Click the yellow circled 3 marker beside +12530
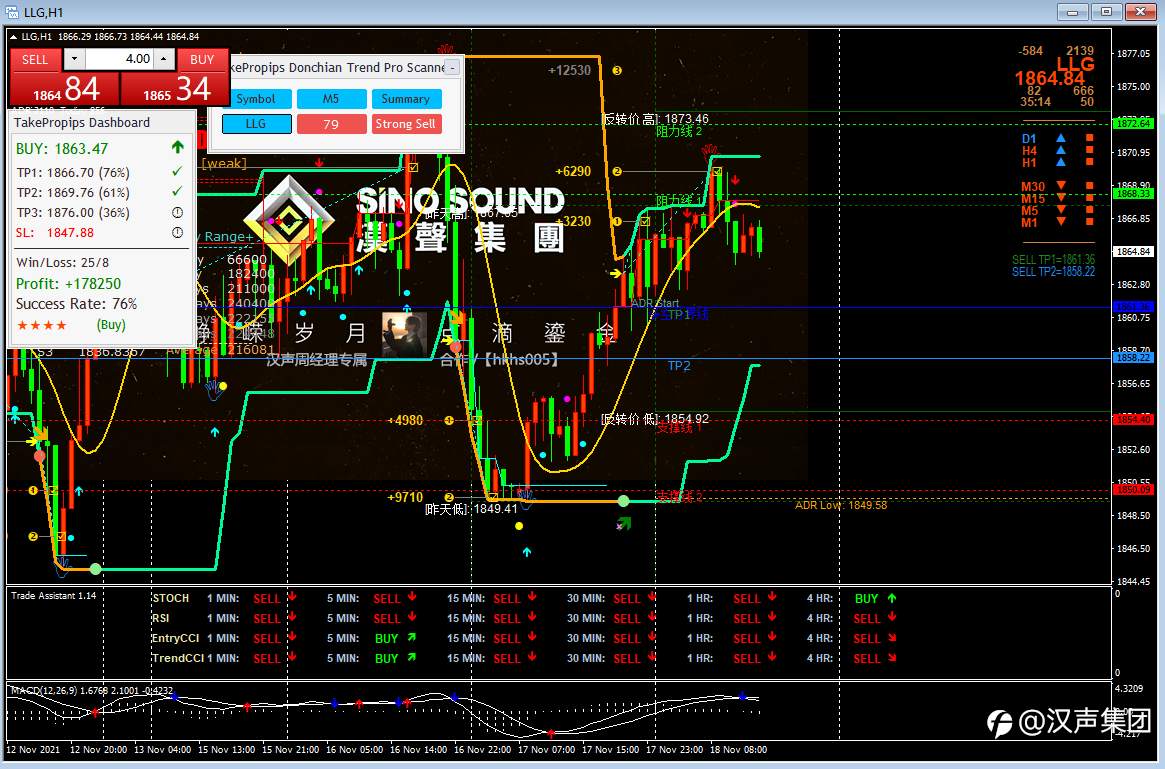 tap(617, 71)
